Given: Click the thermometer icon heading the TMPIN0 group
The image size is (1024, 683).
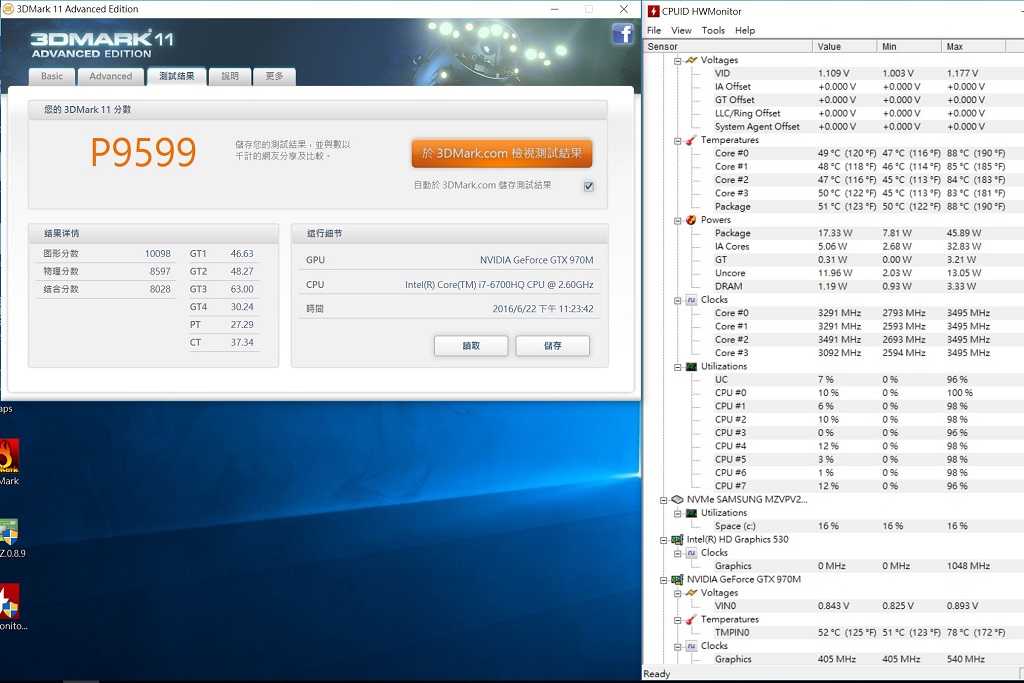Looking at the screenshot, I should coord(691,620).
